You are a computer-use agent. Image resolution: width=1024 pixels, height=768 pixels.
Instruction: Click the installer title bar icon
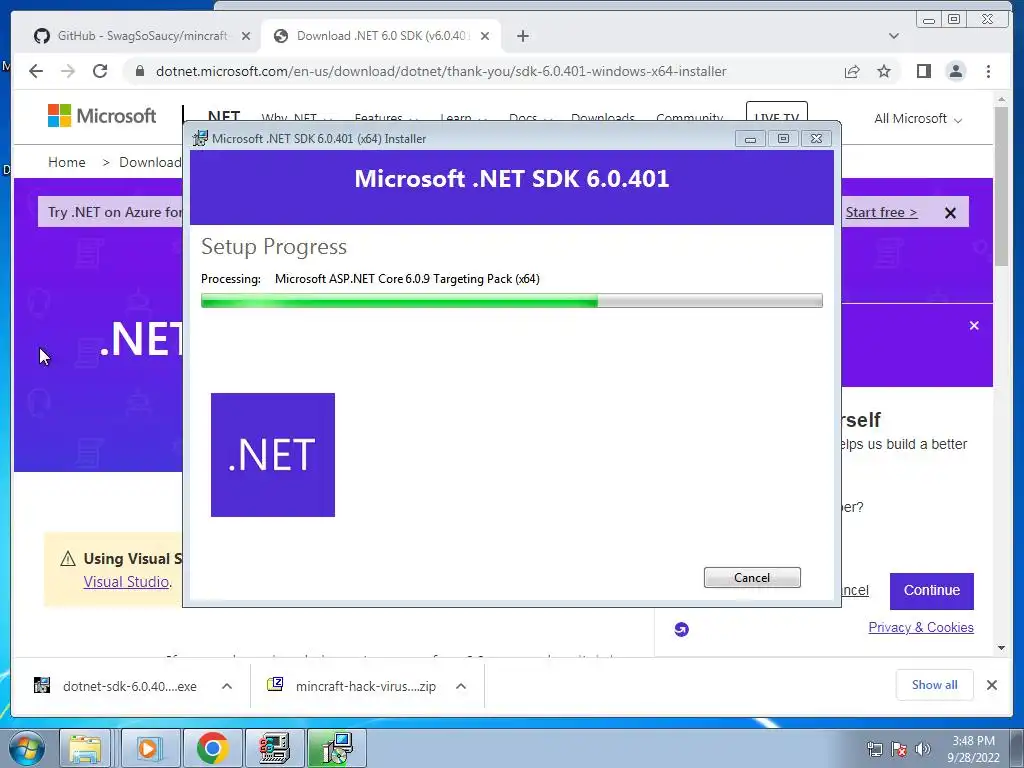coord(200,138)
